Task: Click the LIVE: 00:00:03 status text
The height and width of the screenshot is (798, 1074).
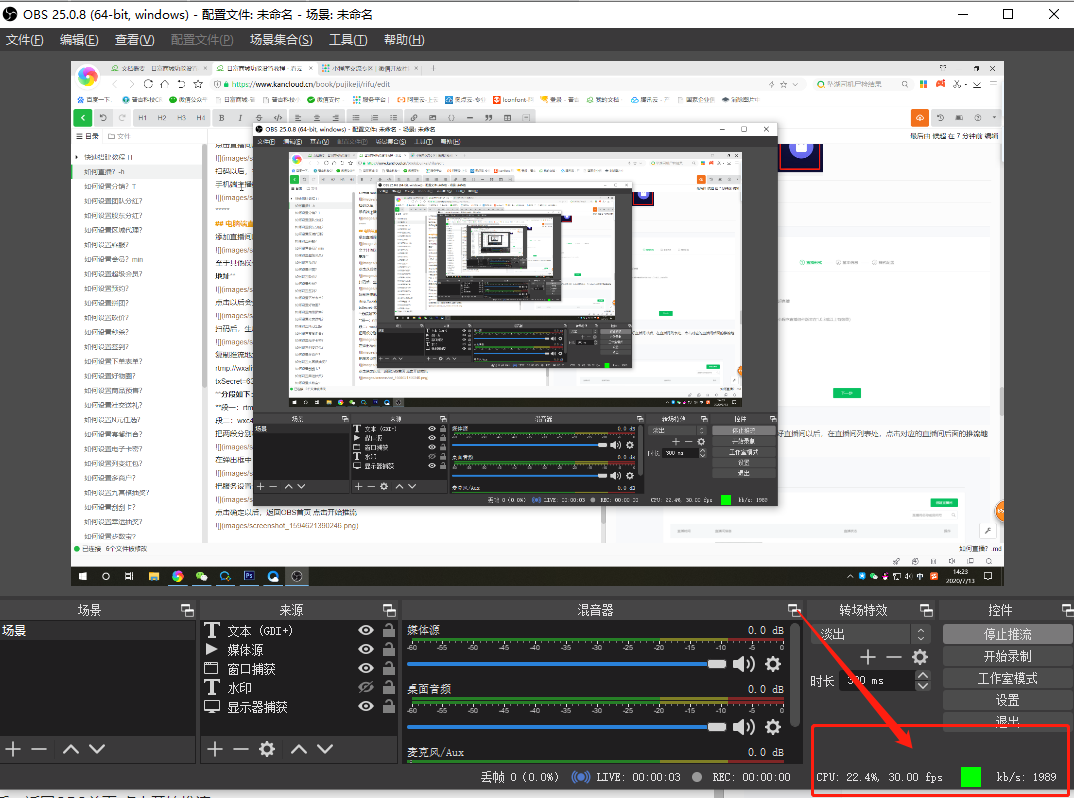Action: coord(638,777)
